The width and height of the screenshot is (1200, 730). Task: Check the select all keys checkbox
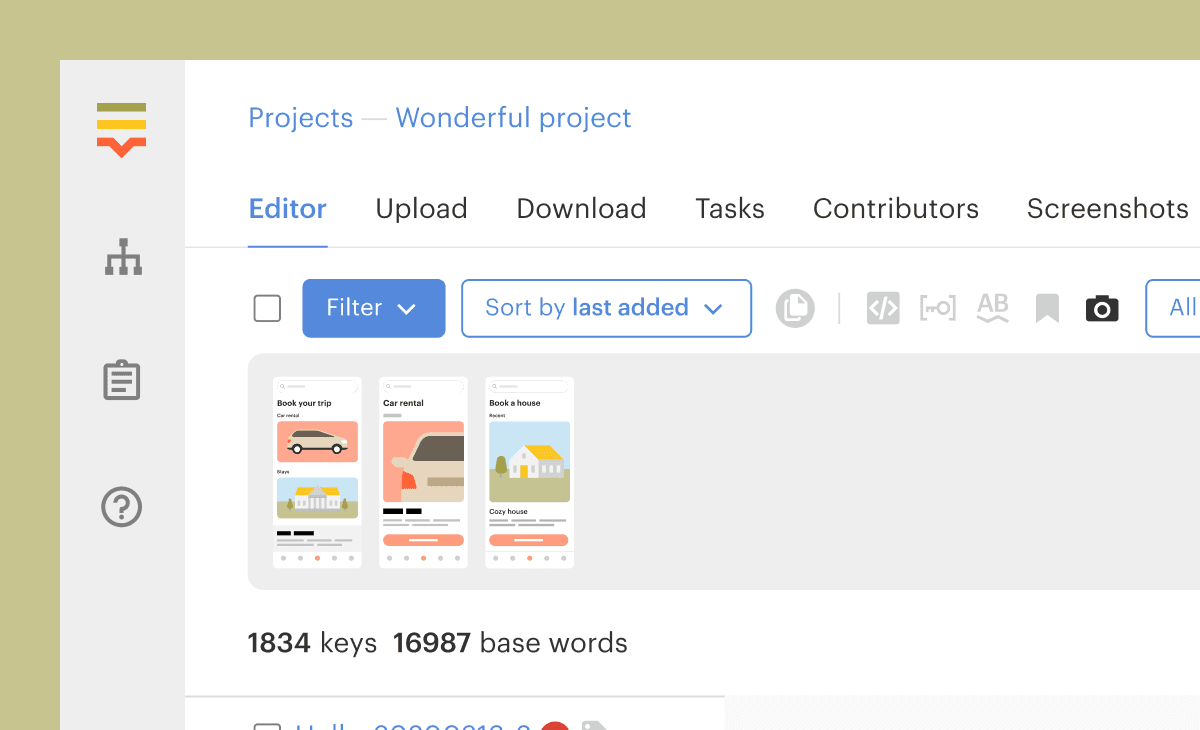coord(267,308)
